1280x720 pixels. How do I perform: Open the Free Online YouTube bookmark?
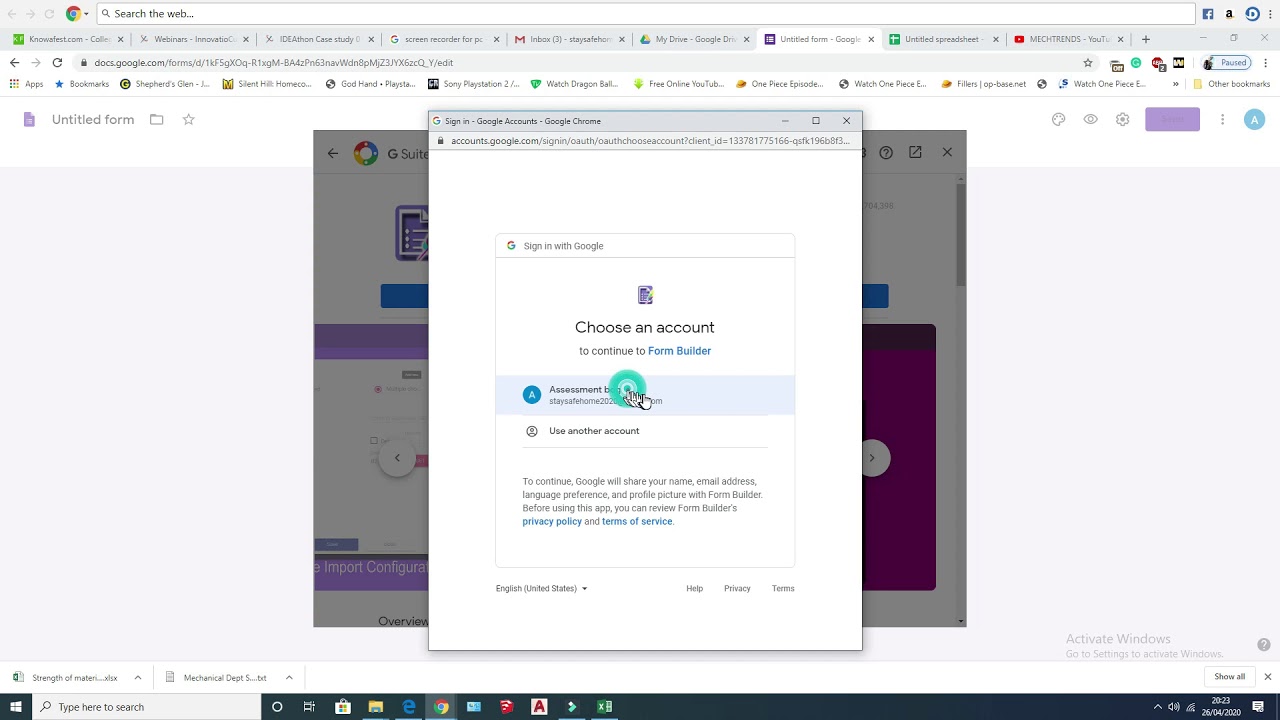click(677, 84)
